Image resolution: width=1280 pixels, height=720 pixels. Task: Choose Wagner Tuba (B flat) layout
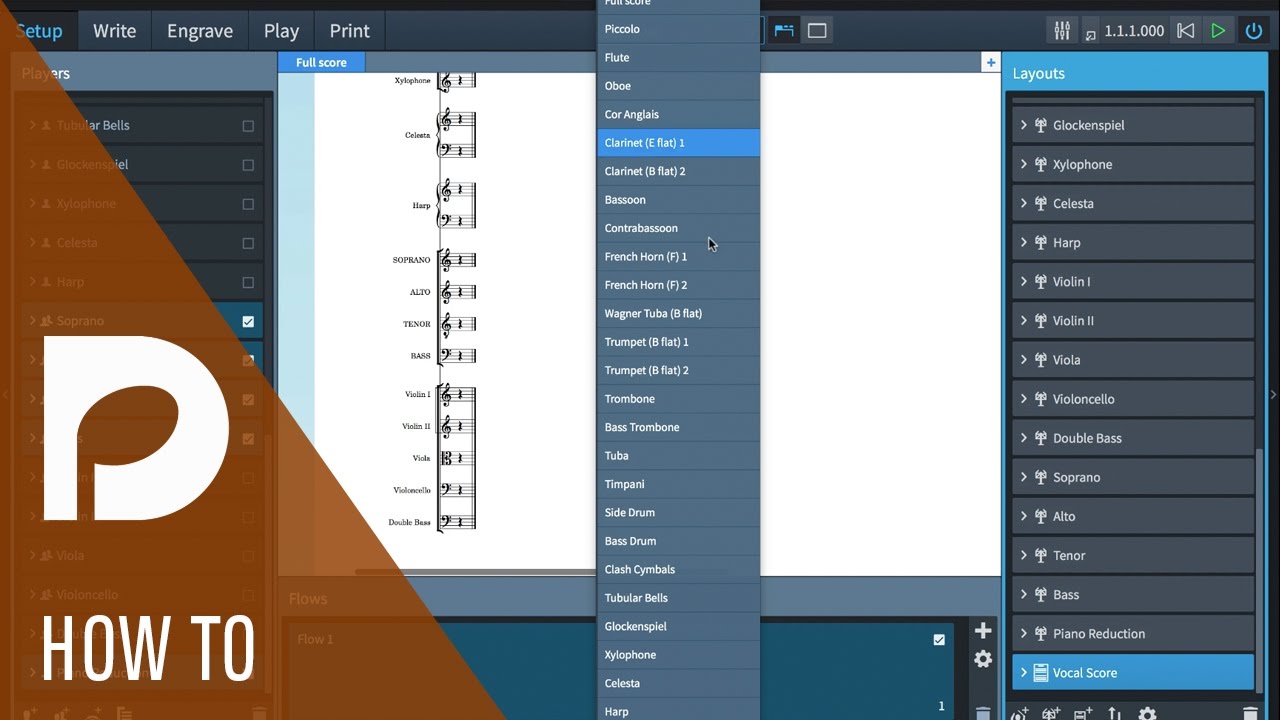(x=679, y=313)
